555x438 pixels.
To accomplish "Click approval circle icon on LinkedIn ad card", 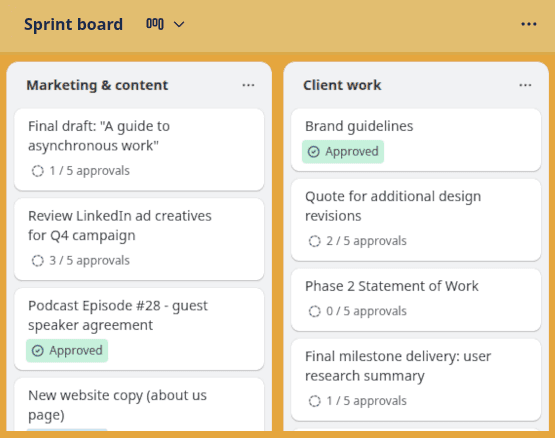I will coord(38,261).
